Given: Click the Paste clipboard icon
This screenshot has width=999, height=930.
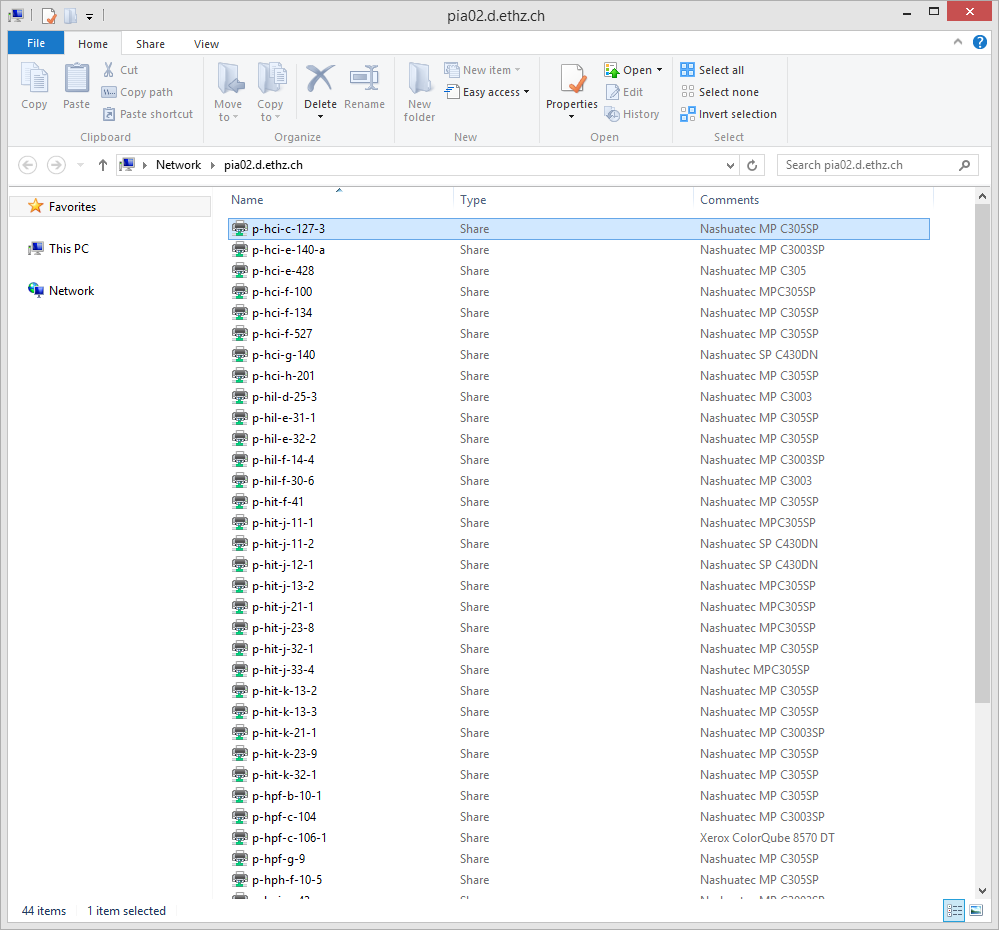Looking at the screenshot, I should (x=76, y=78).
